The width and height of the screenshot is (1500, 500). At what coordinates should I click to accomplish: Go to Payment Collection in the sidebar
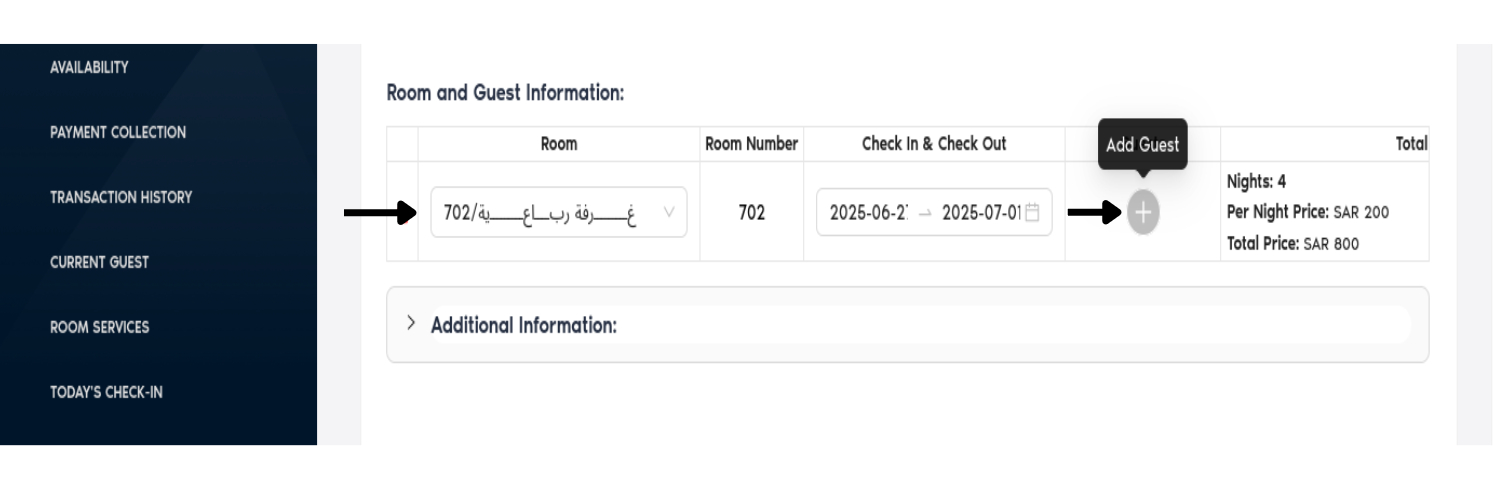point(118,132)
